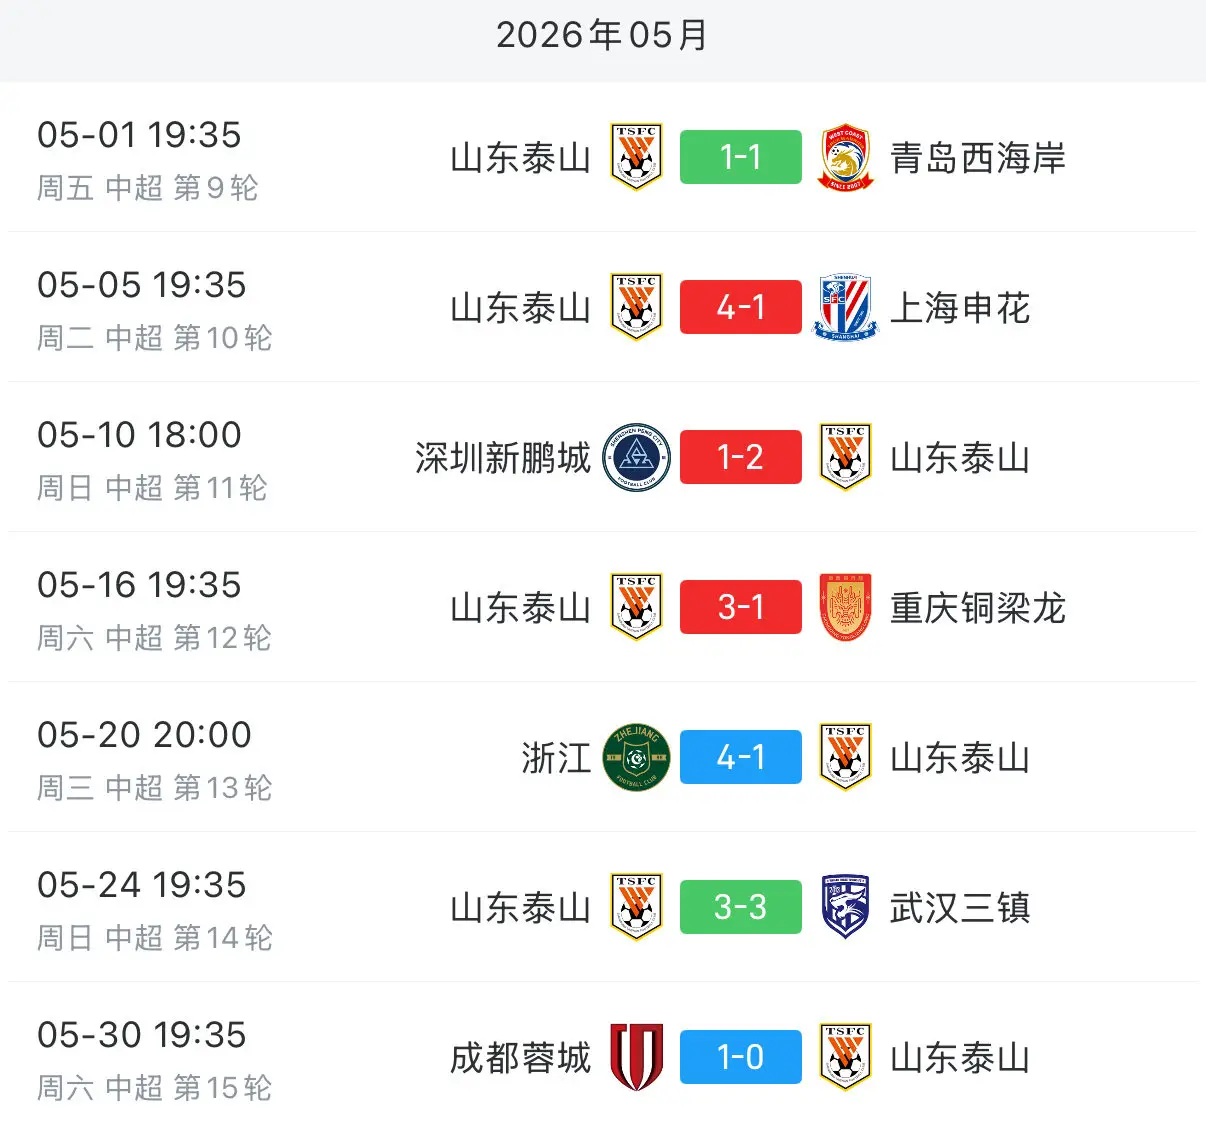Open the green 1-1 score badge
The image size is (1206, 1131).
pos(741,157)
